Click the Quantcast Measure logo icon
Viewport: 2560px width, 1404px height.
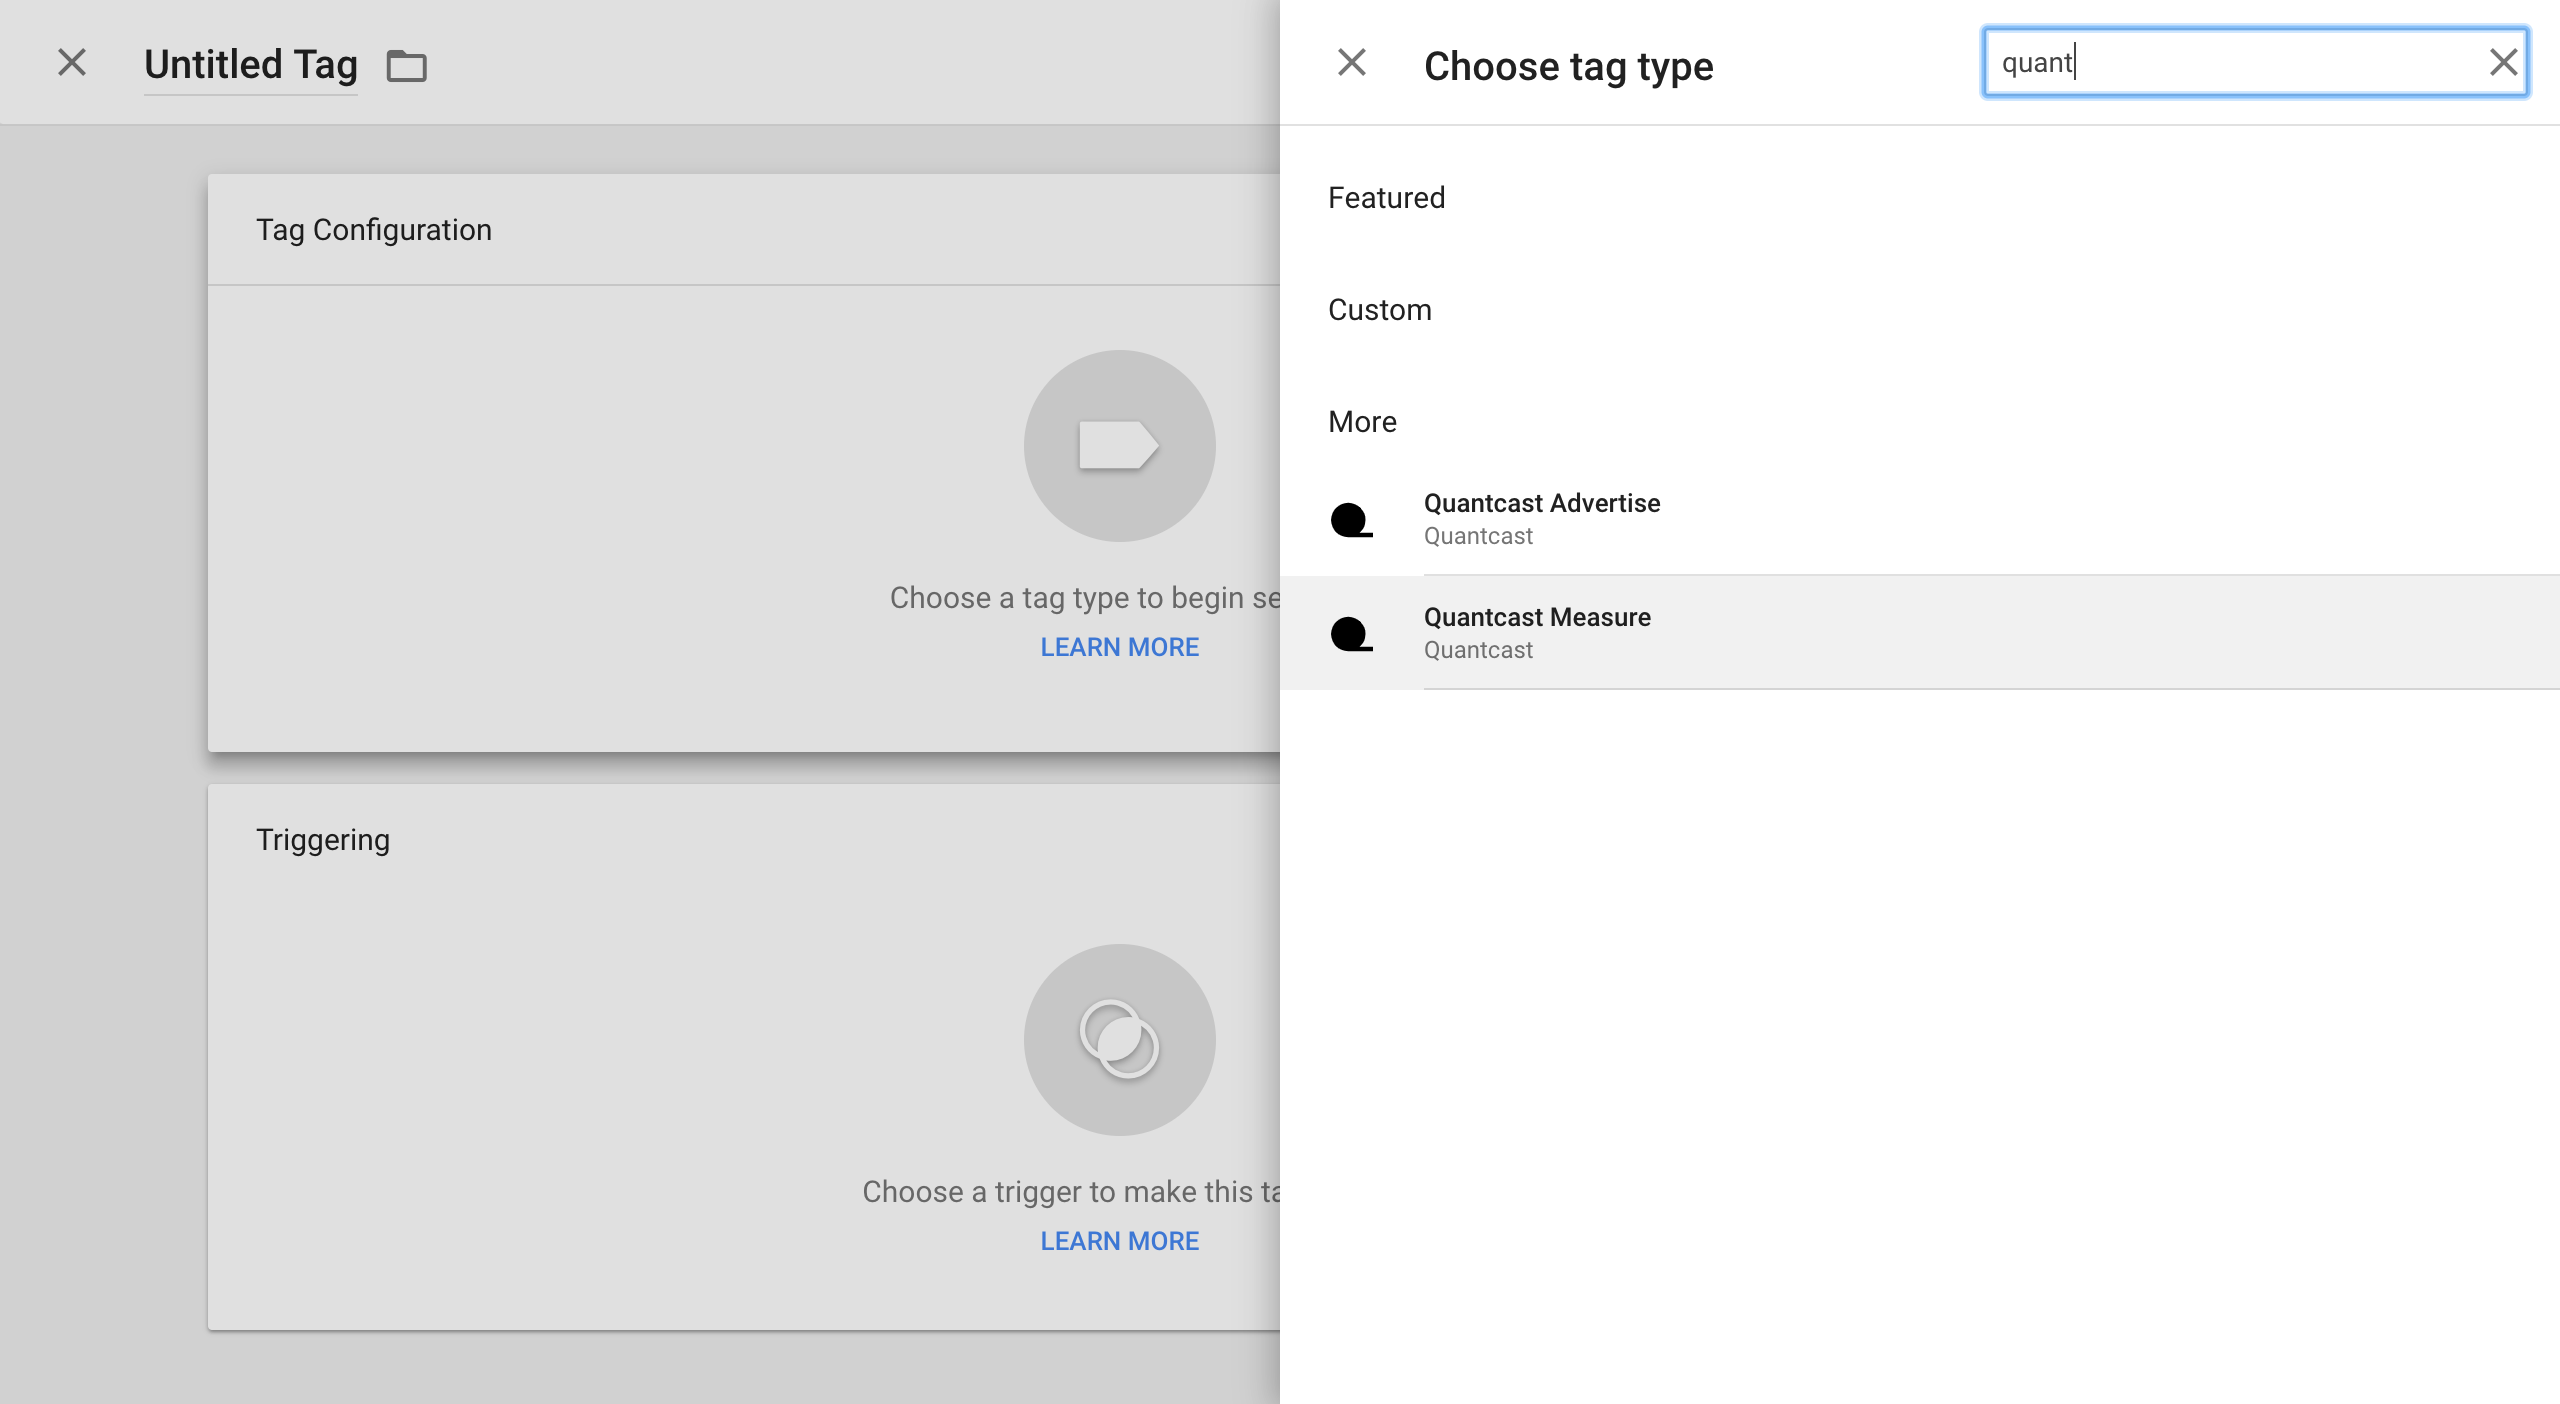pos(1352,634)
